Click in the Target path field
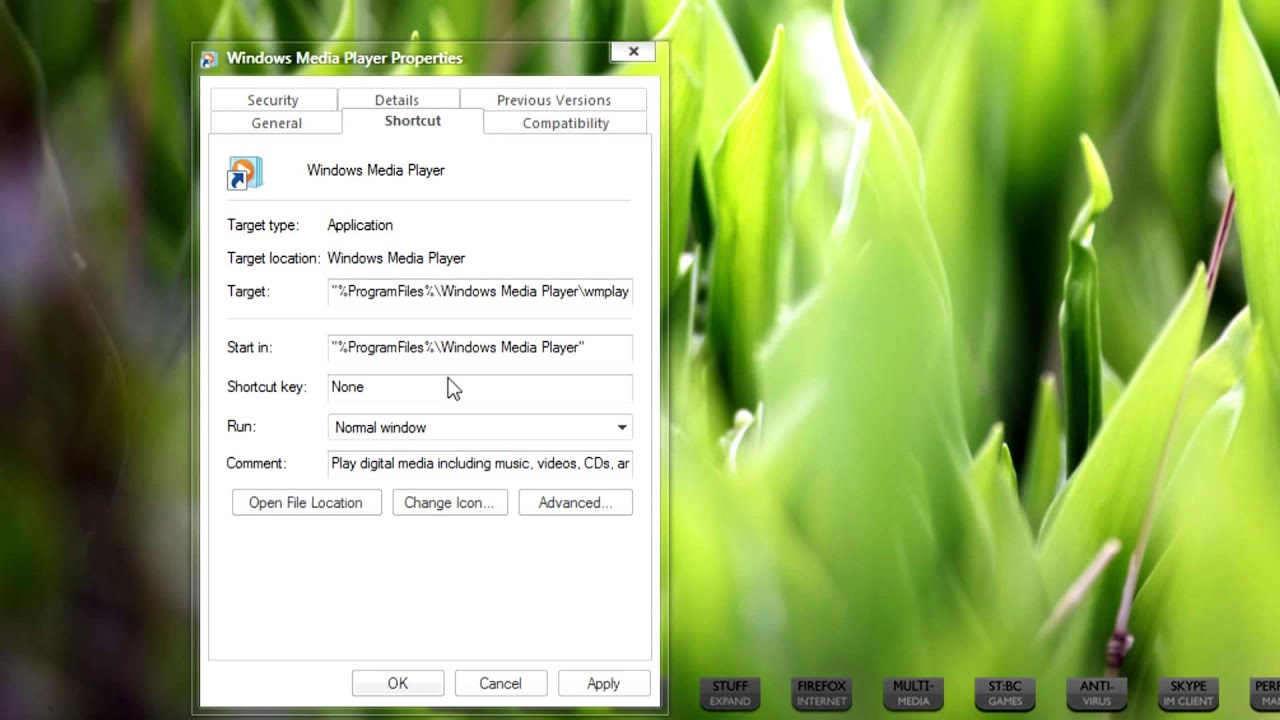Image resolution: width=1280 pixels, height=720 pixels. [480, 292]
